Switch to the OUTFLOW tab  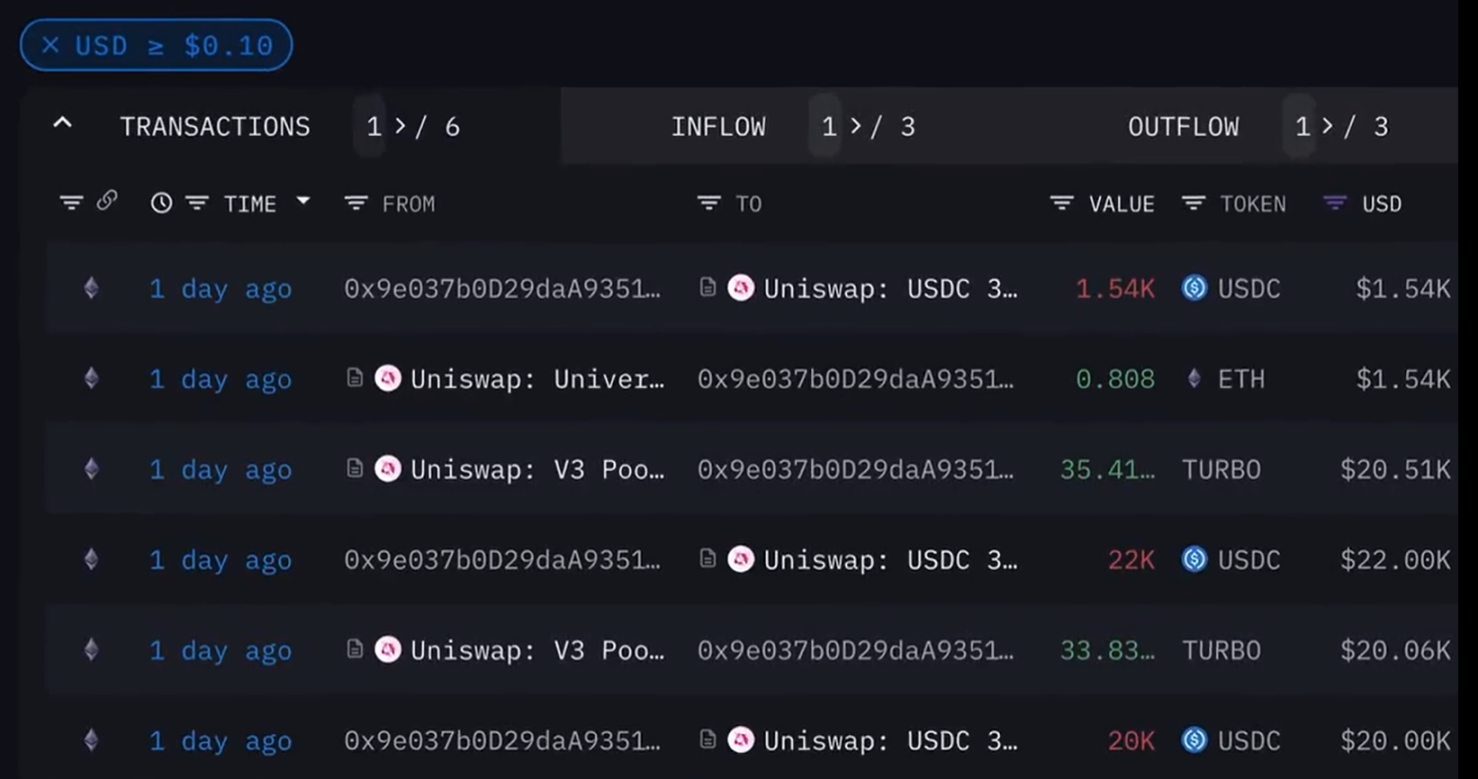1183,127
